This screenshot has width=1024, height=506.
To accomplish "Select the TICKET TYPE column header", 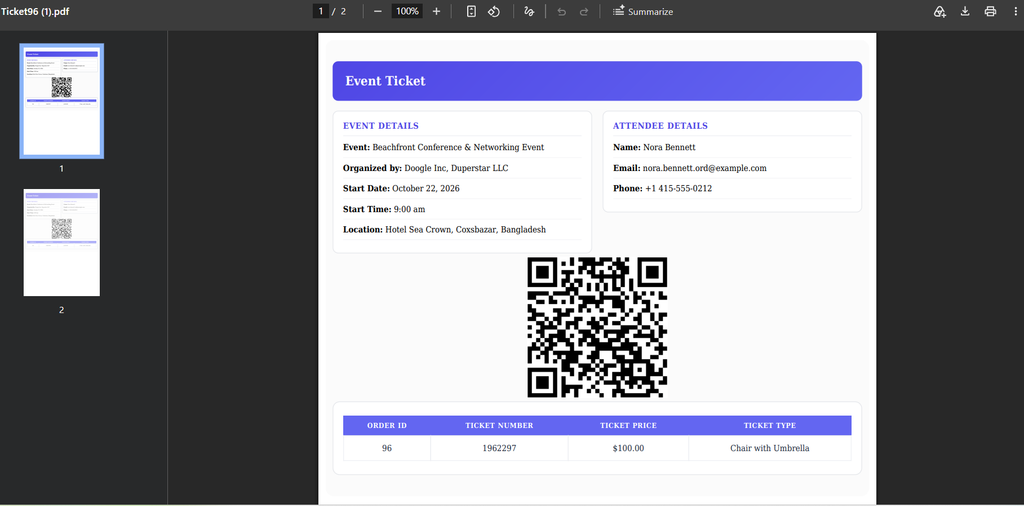I will point(770,426).
